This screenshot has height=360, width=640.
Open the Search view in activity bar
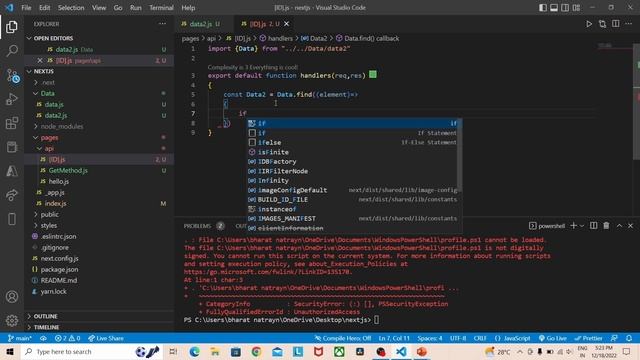coord(12,51)
